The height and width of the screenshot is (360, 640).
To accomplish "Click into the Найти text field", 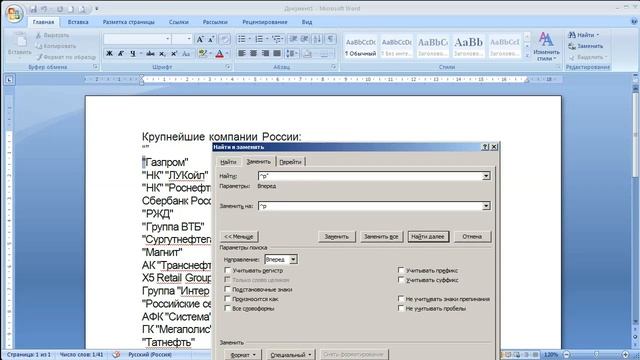I will coord(370,176).
